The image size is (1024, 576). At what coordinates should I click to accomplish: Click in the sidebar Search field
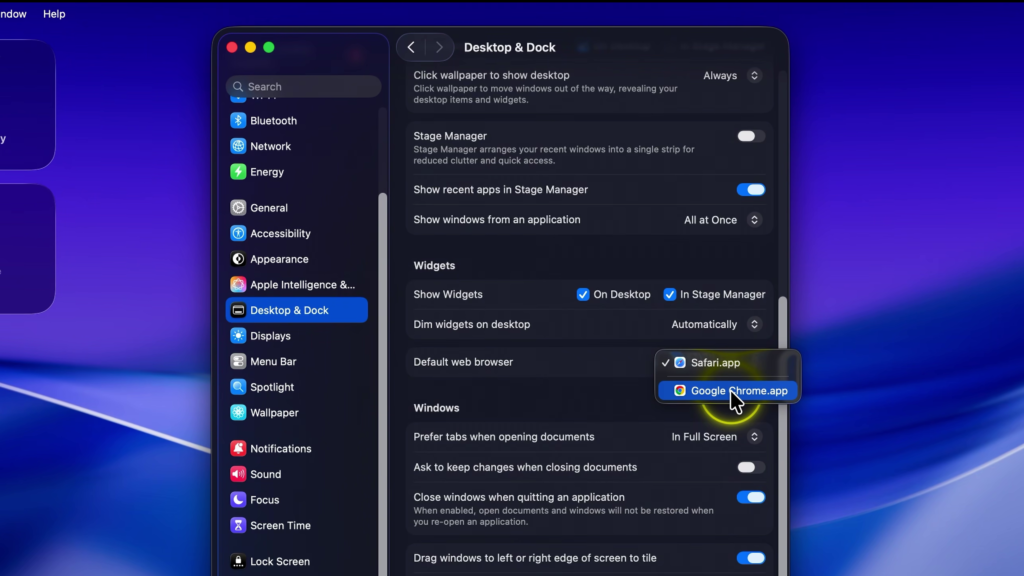click(x=304, y=86)
